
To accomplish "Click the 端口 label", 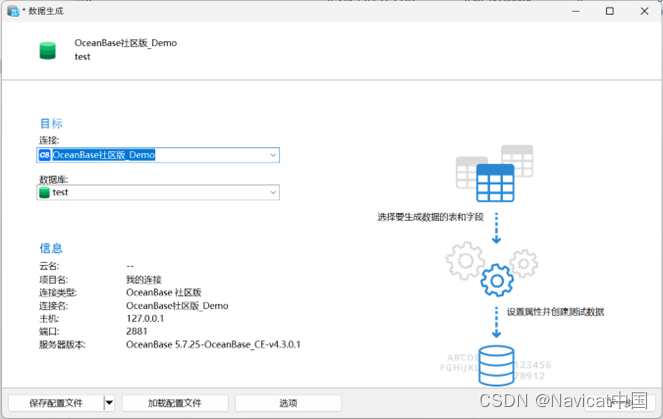I will pyautogui.click(x=49, y=331).
